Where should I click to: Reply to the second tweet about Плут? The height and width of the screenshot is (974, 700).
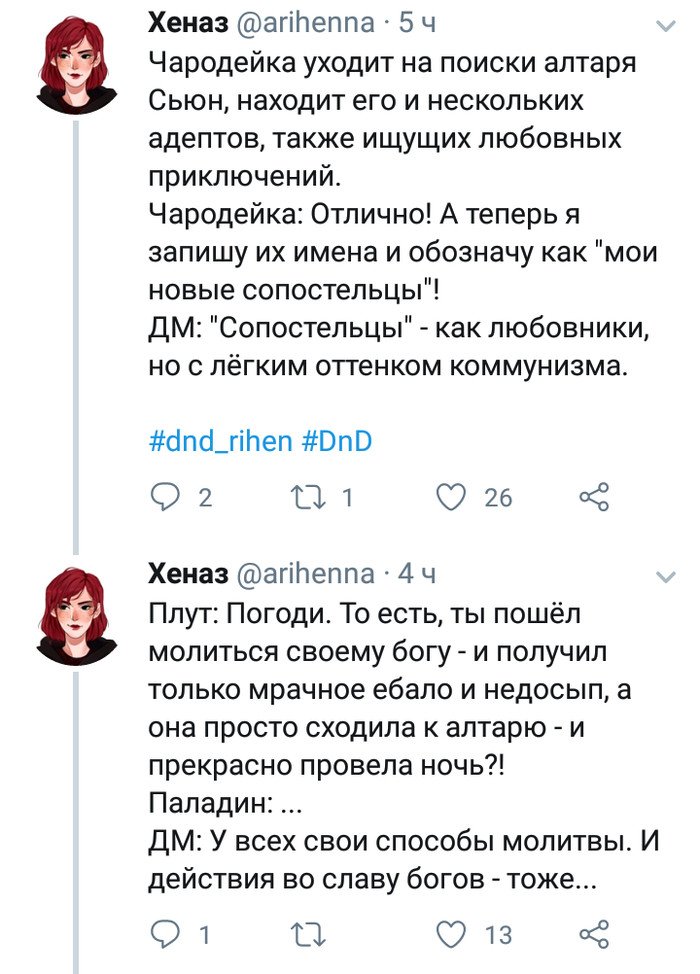click(163, 935)
